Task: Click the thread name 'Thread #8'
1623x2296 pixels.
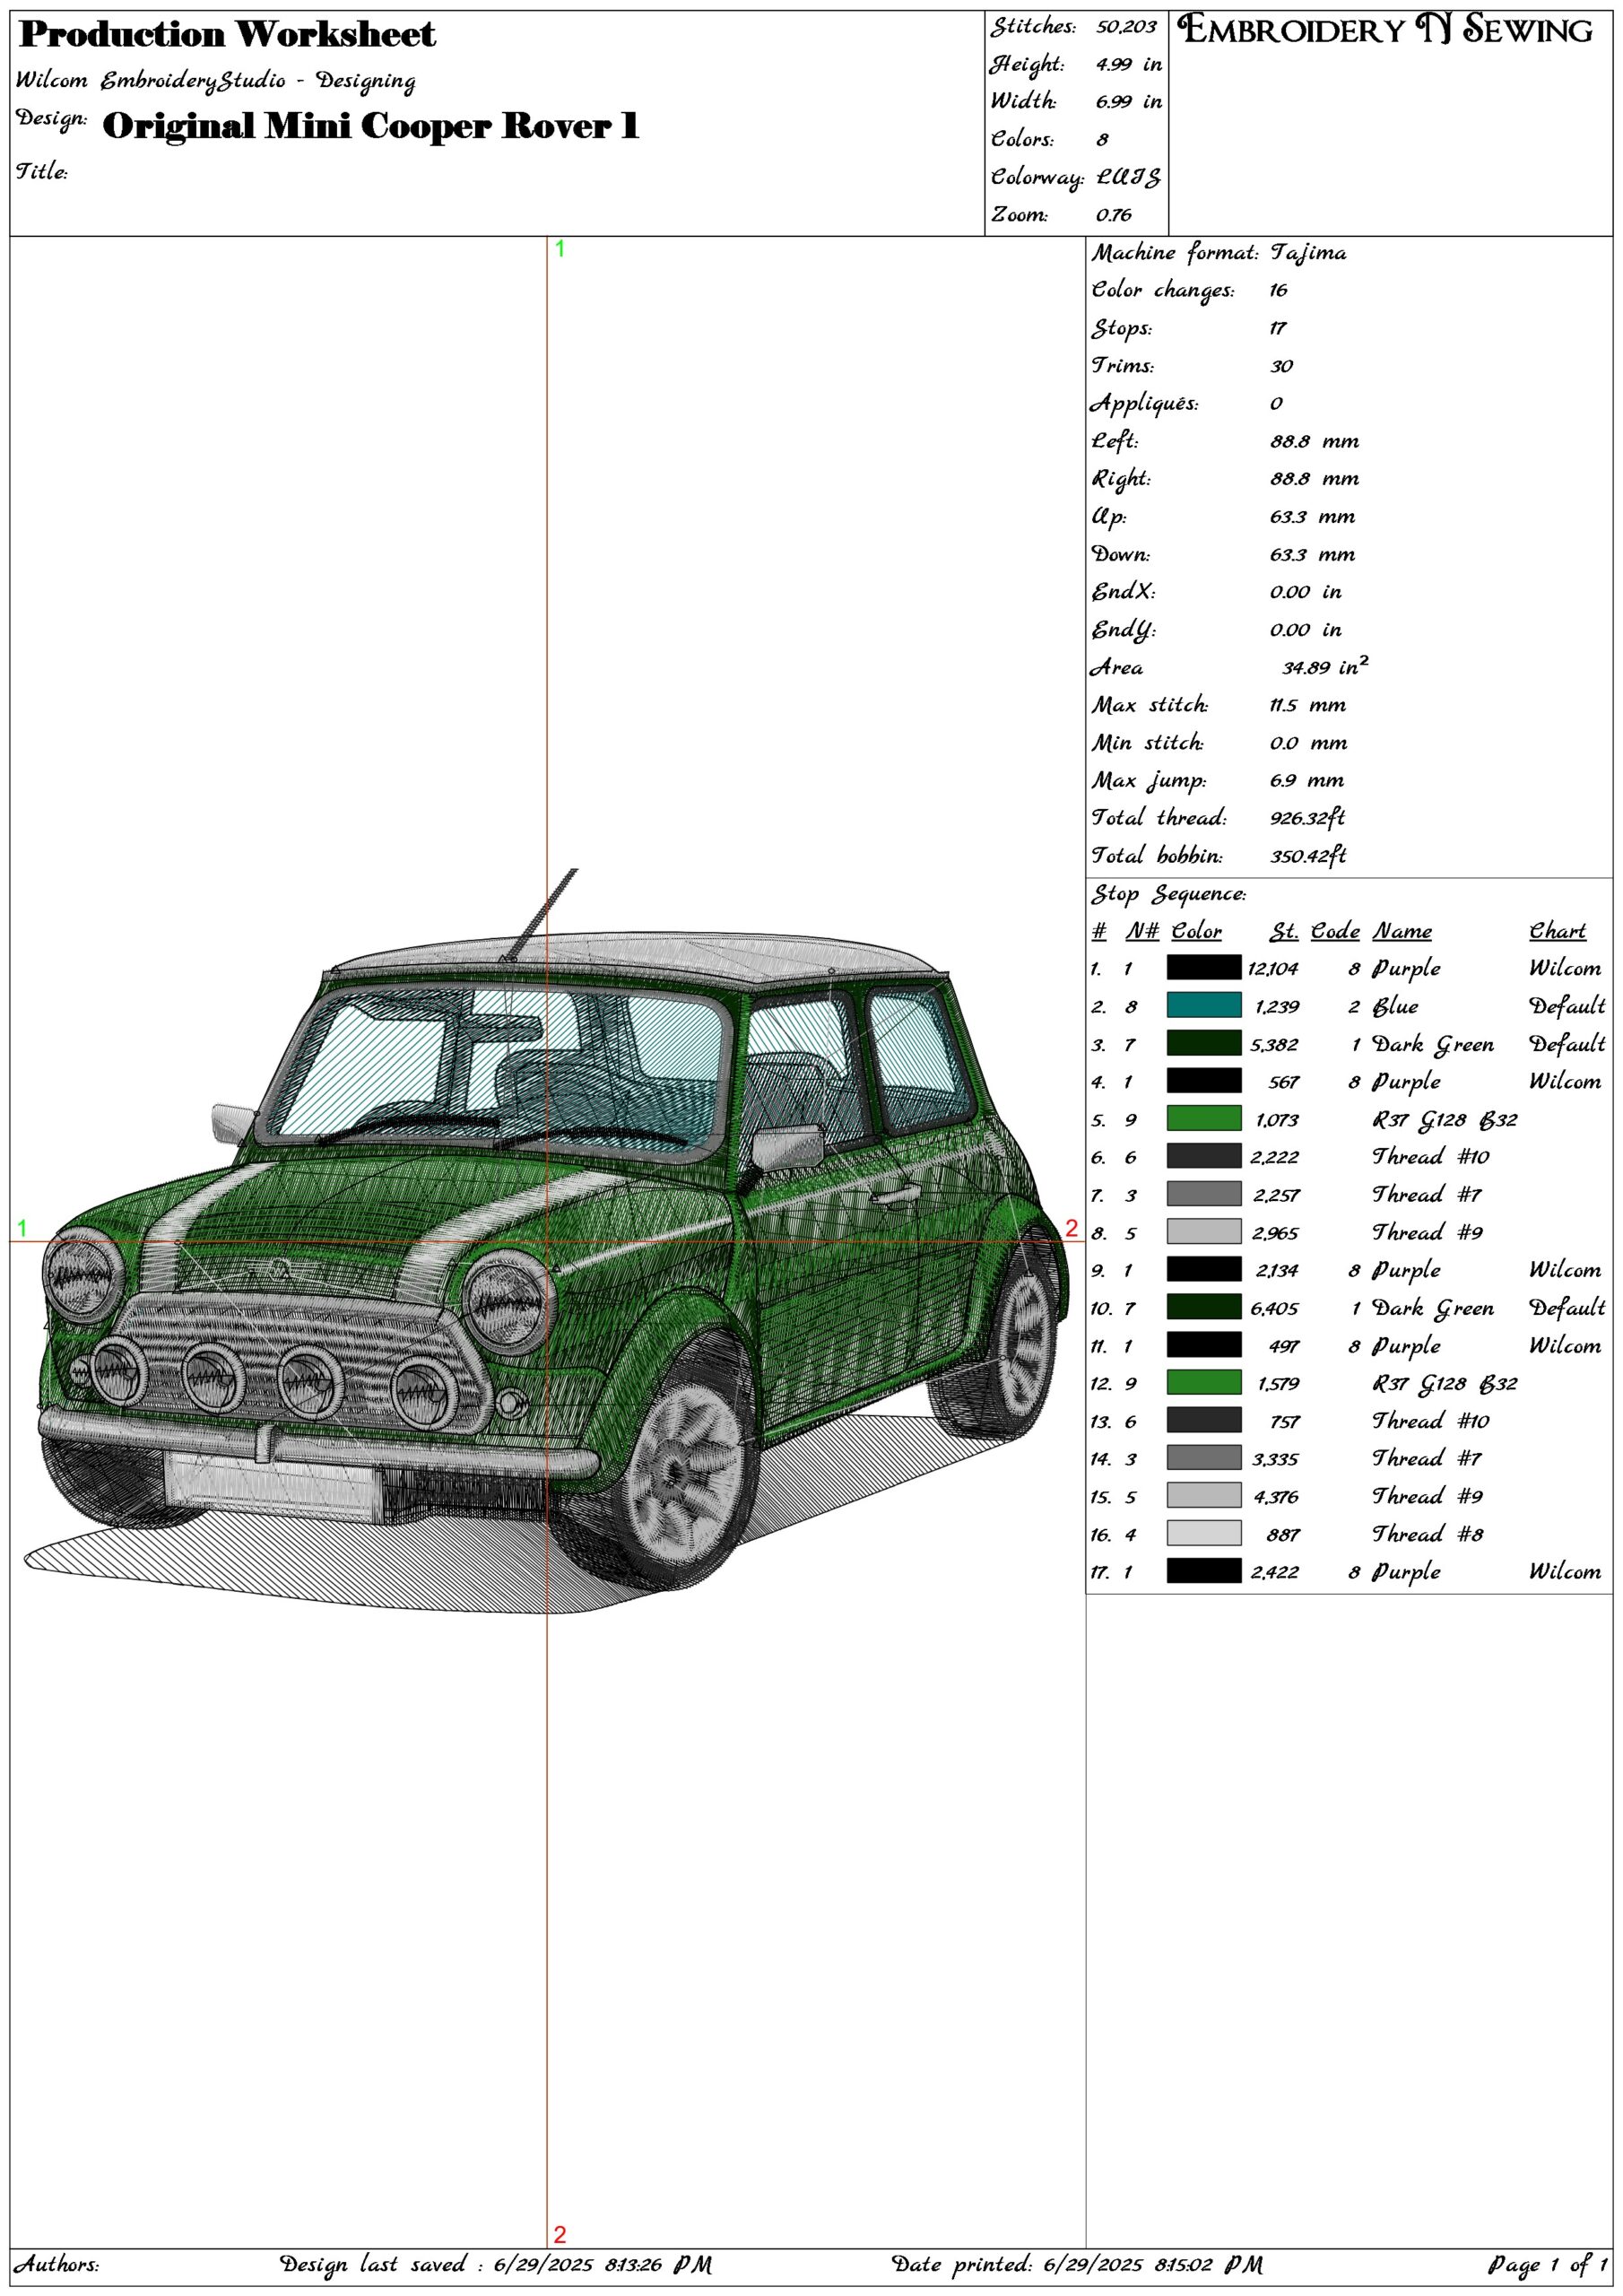Action: pos(1428,1533)
